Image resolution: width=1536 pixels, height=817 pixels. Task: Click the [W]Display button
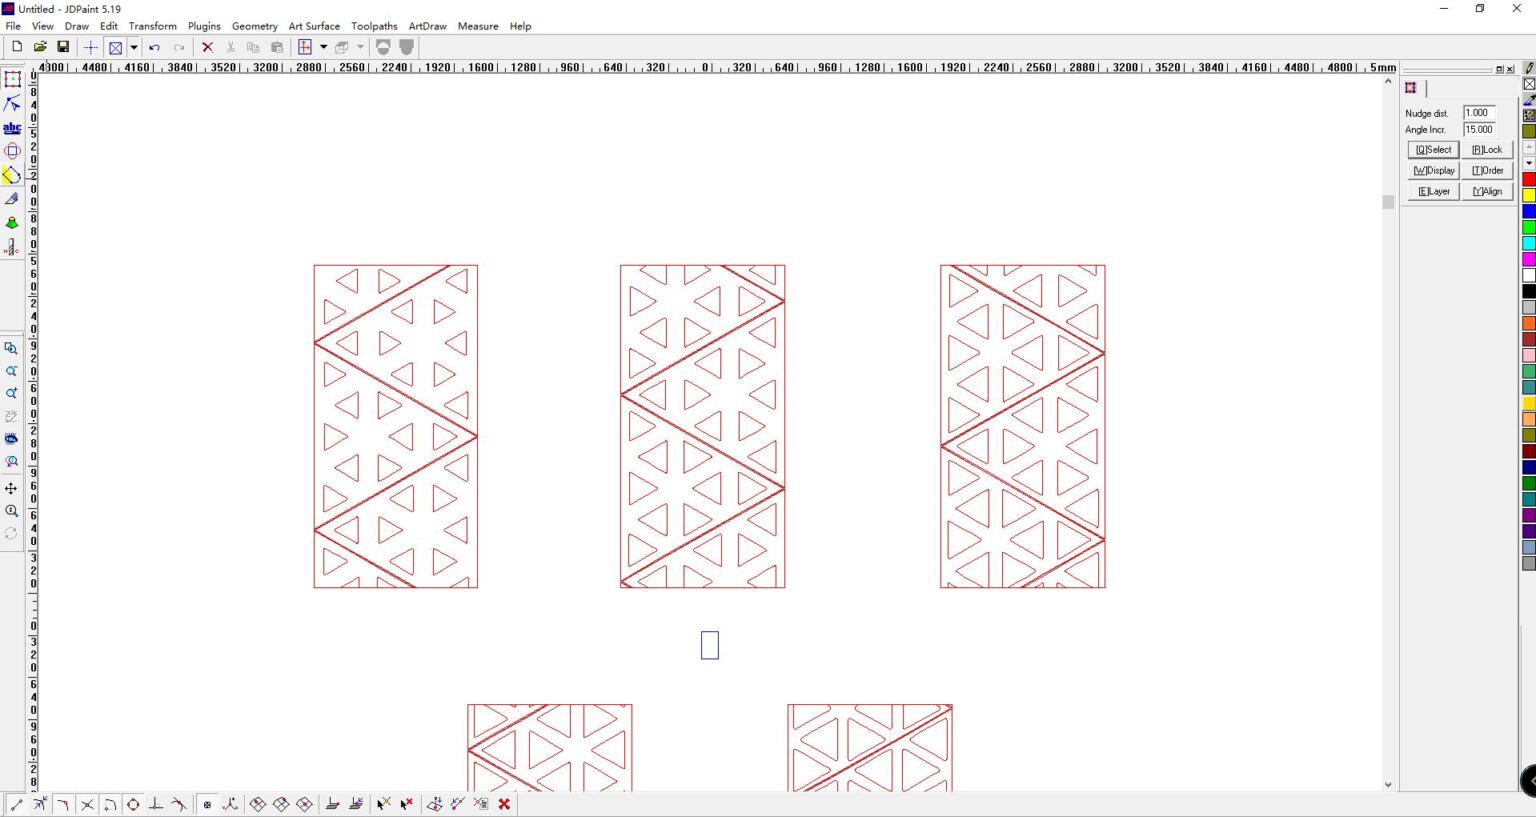point(1433,171)
